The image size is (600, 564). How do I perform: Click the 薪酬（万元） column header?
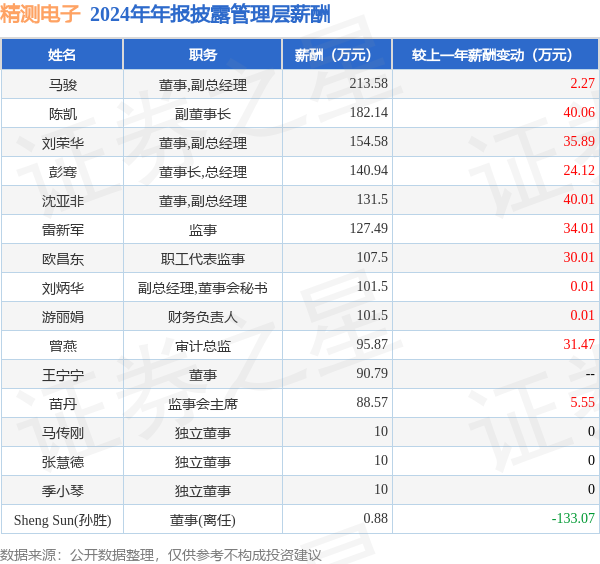(x=337, y=55)
